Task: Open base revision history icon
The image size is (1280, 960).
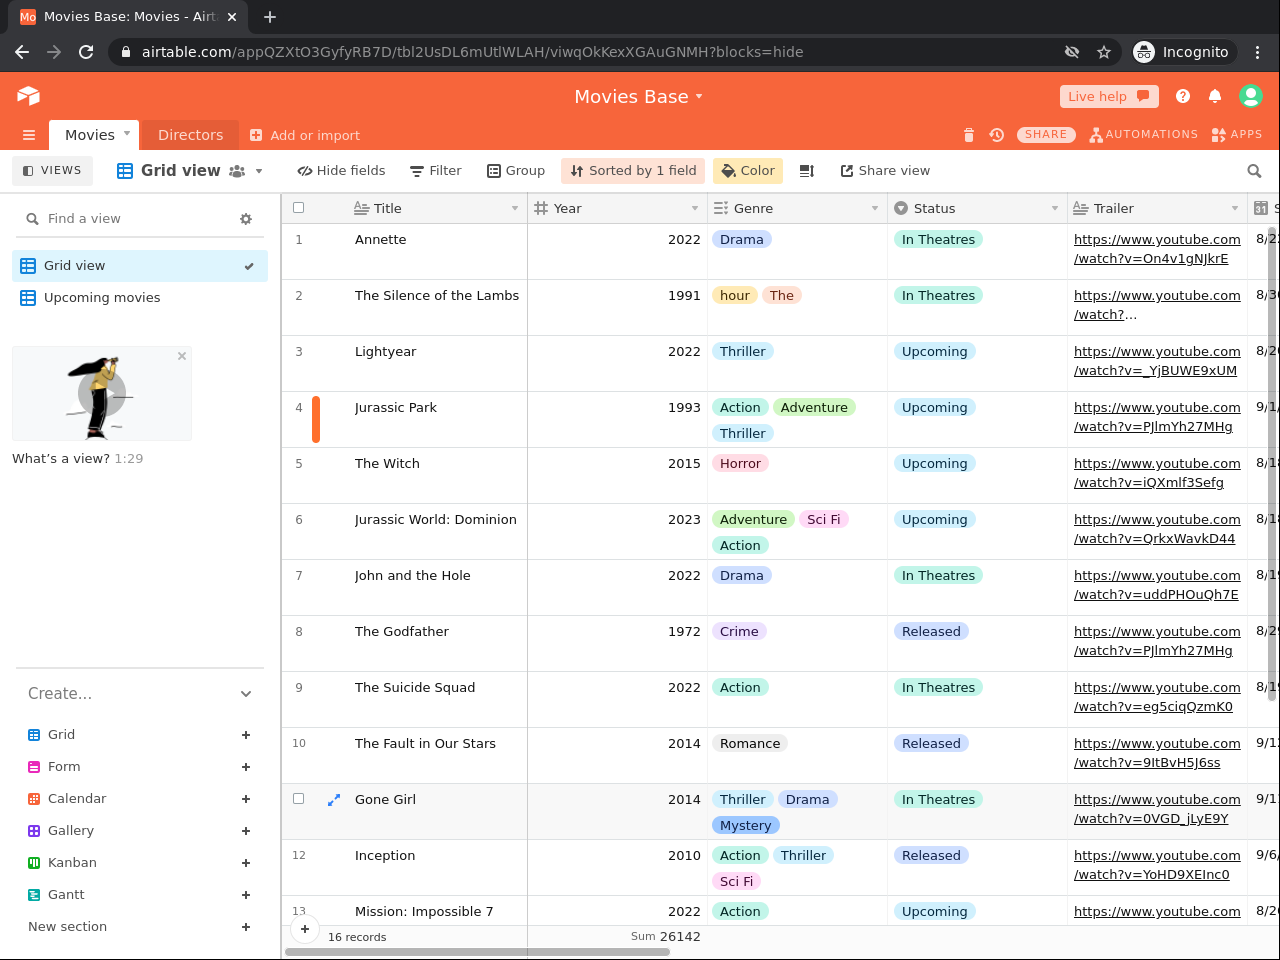Action: click(x=997, y=135)
